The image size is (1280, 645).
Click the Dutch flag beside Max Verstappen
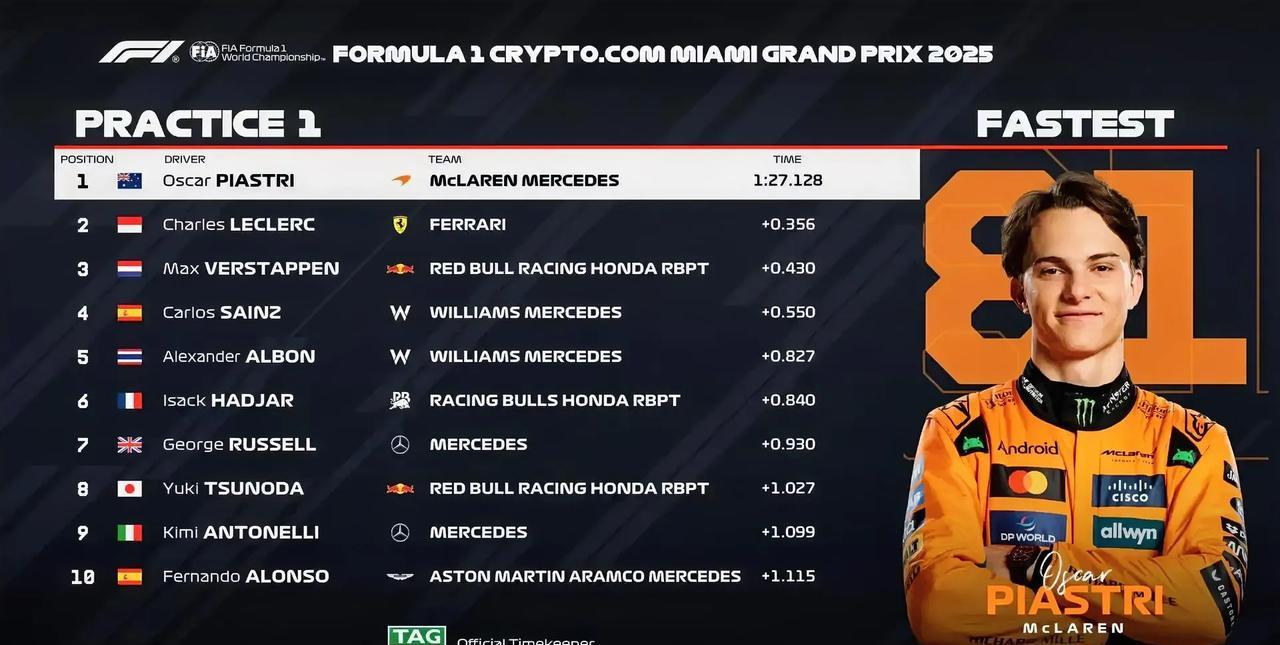point(130,269)
